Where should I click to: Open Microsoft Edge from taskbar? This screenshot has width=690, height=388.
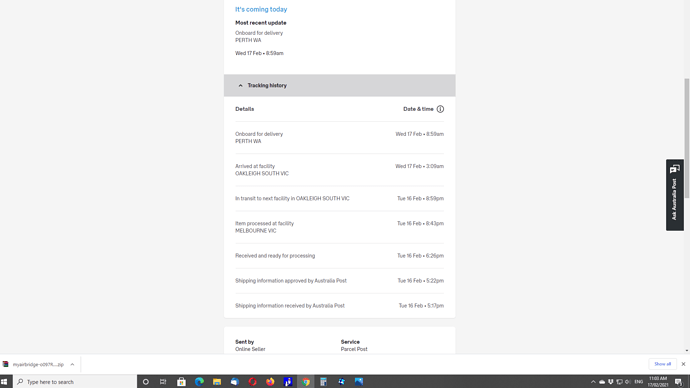pos(199,382)
